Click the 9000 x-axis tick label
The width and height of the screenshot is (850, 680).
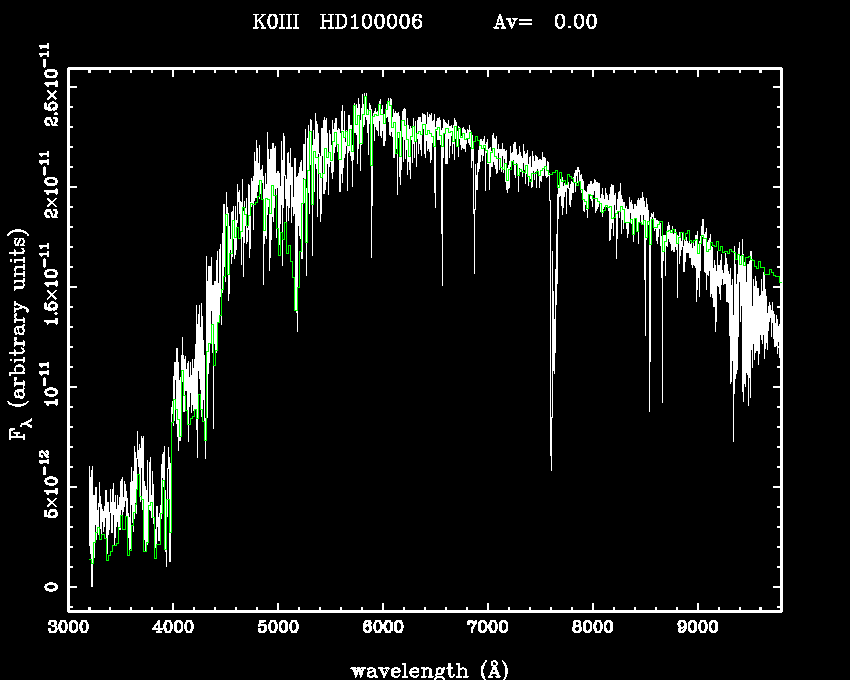pos(697,630)
